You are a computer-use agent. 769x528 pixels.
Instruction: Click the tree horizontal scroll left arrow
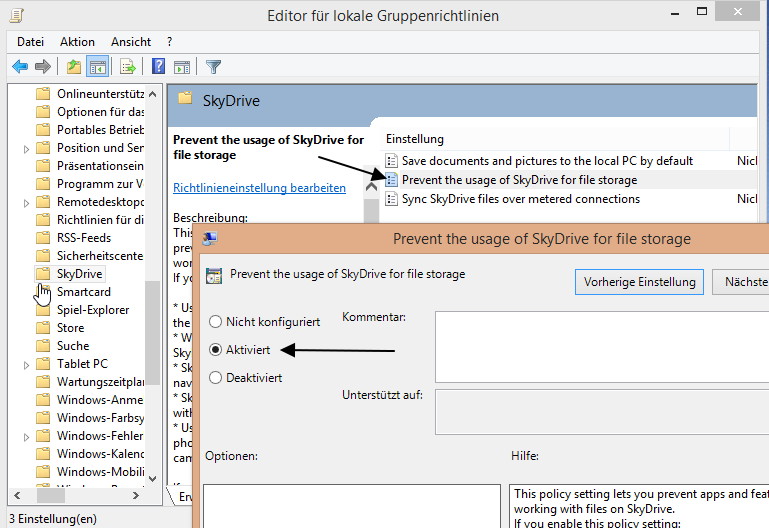[x=17, y=496]
